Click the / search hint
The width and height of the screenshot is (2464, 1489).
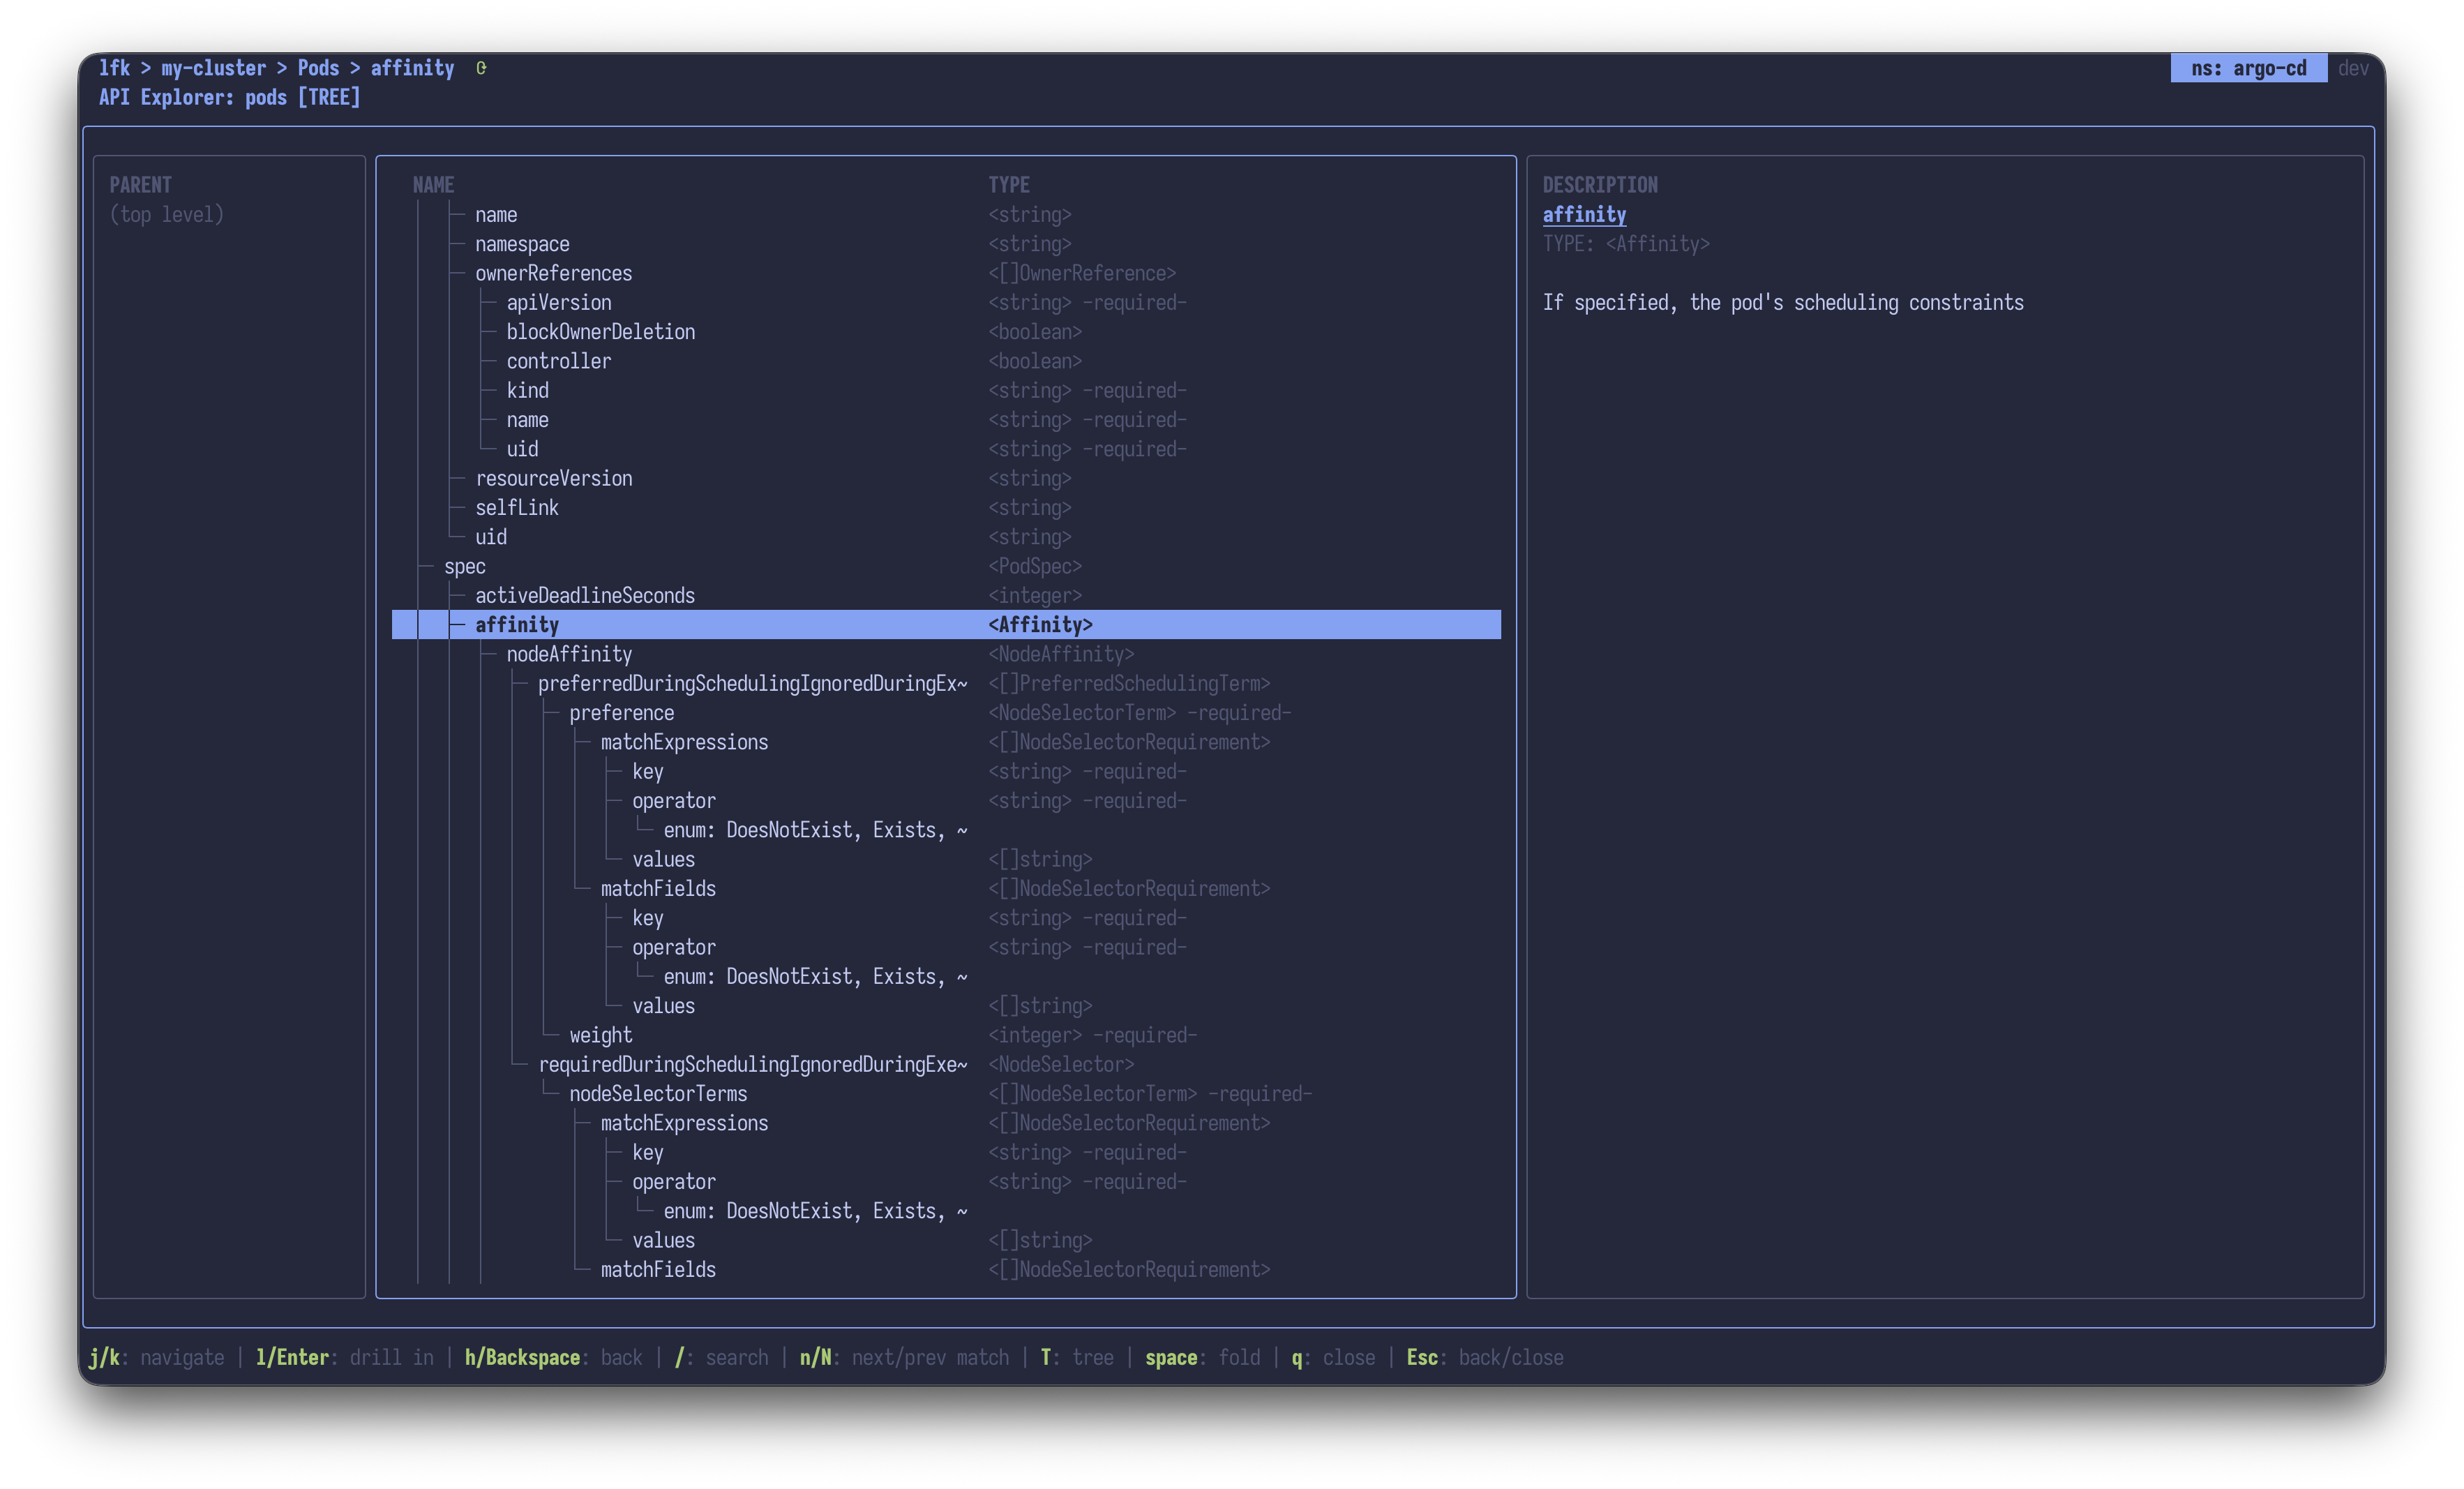coord(721,1357)
